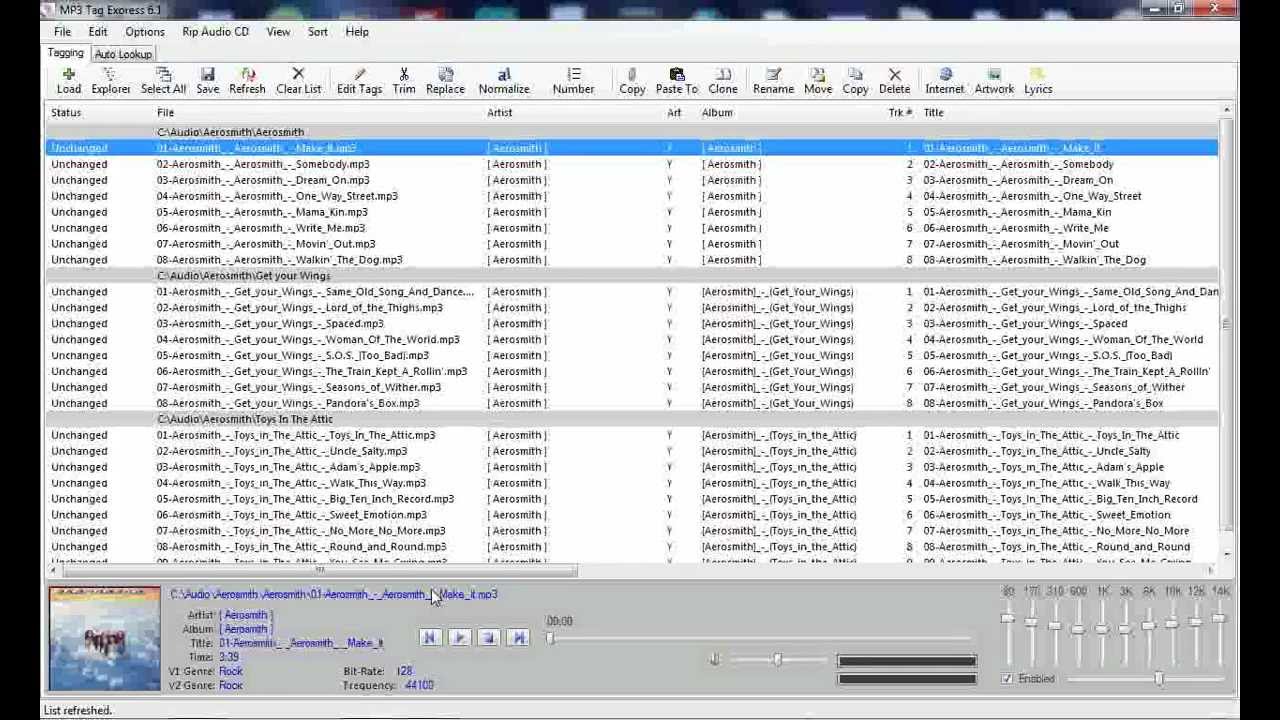Click the C:\Audio\Aerosmith\Get your Wings group header
This screenshot has height=720, width=1280.
pos(632,276)
